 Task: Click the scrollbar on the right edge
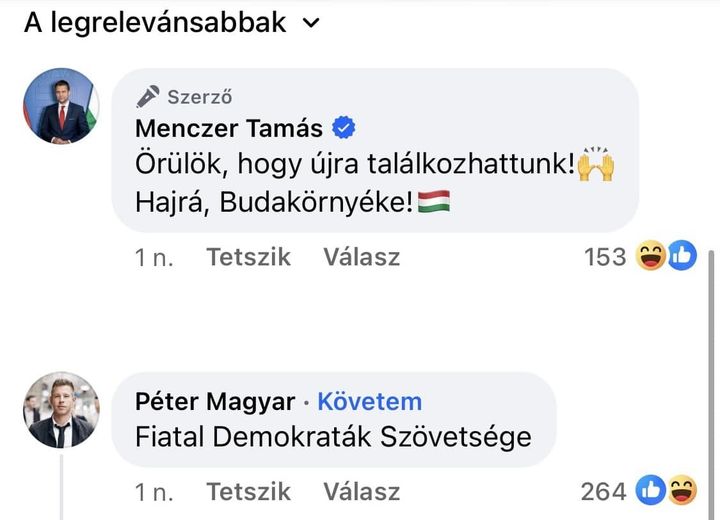point(713,380)
